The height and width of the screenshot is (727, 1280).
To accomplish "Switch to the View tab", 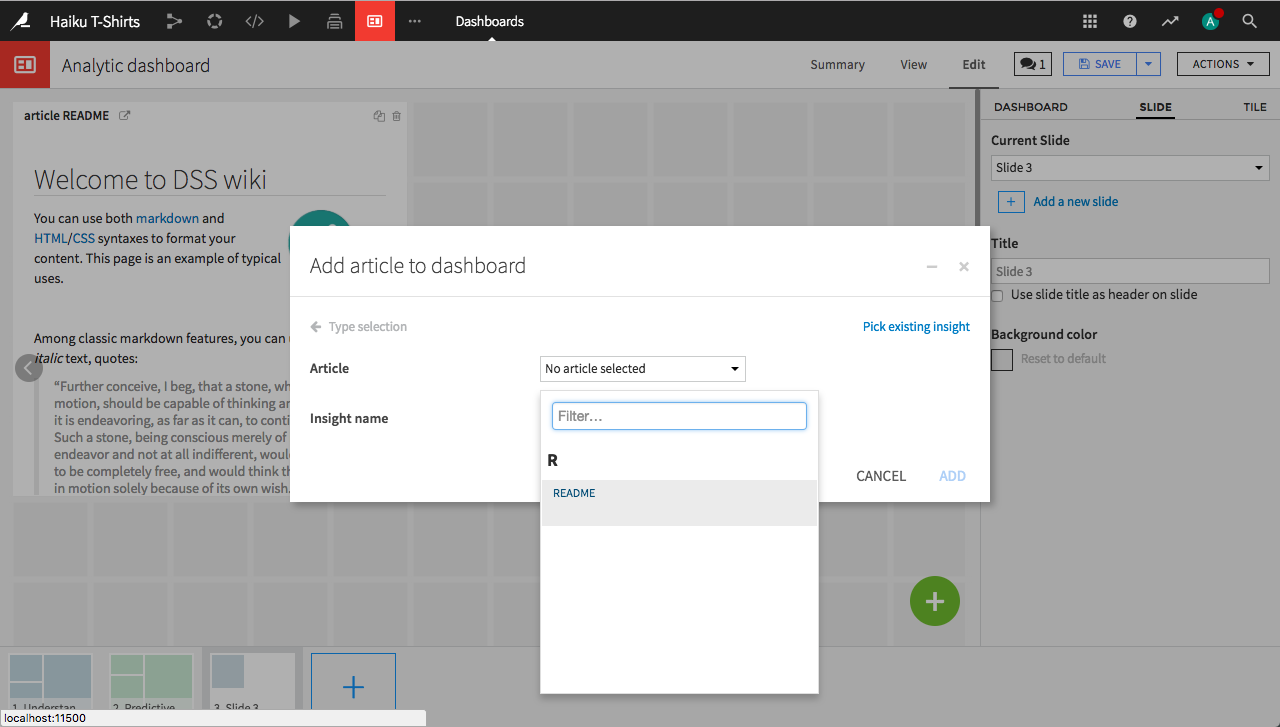I will coord(913,65).
